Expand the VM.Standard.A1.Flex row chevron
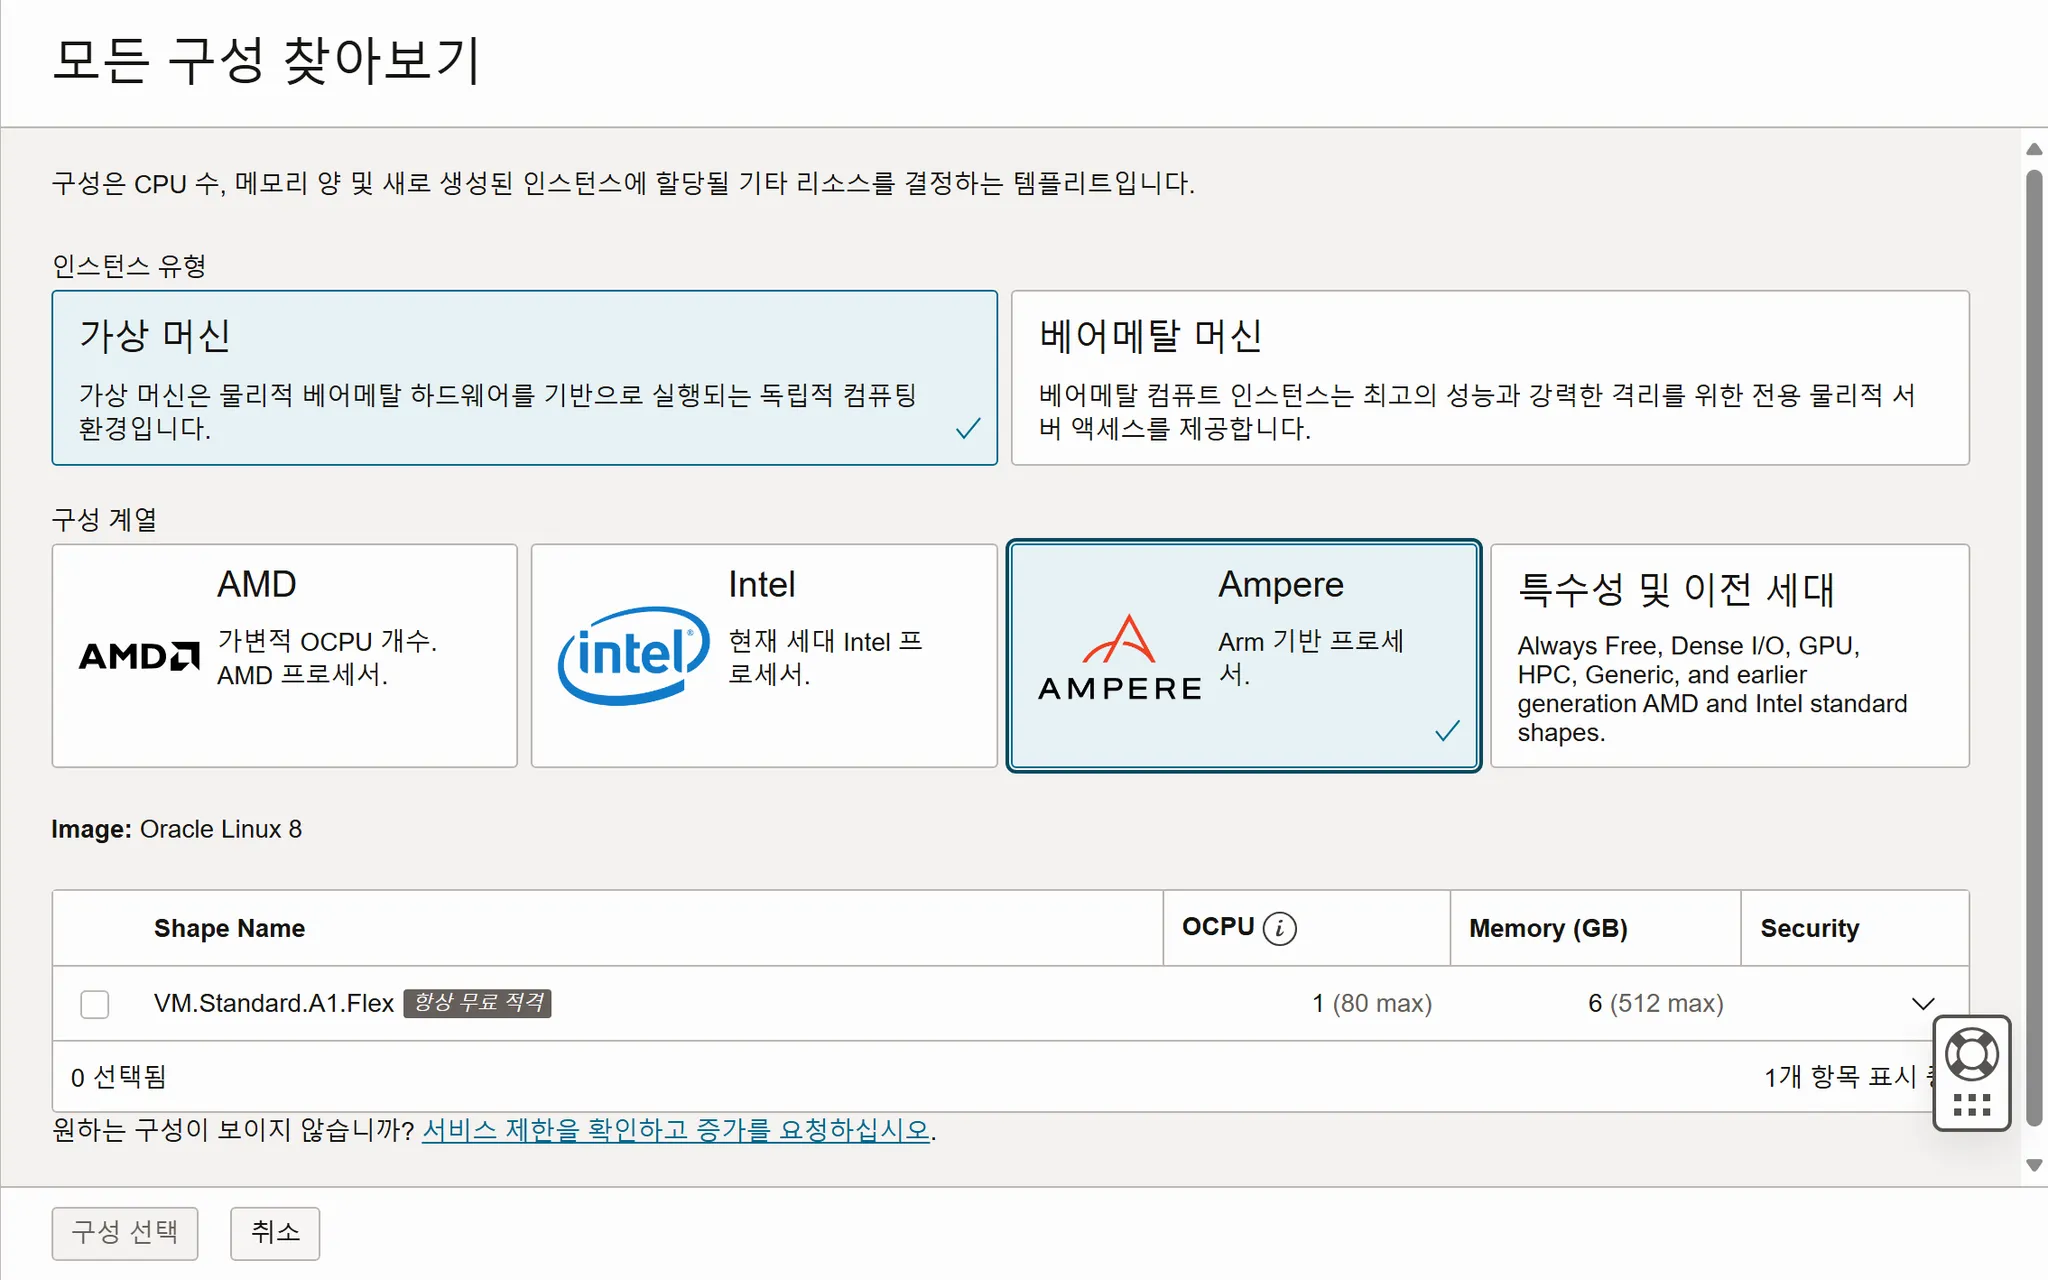 (x=1922, y=1004)
